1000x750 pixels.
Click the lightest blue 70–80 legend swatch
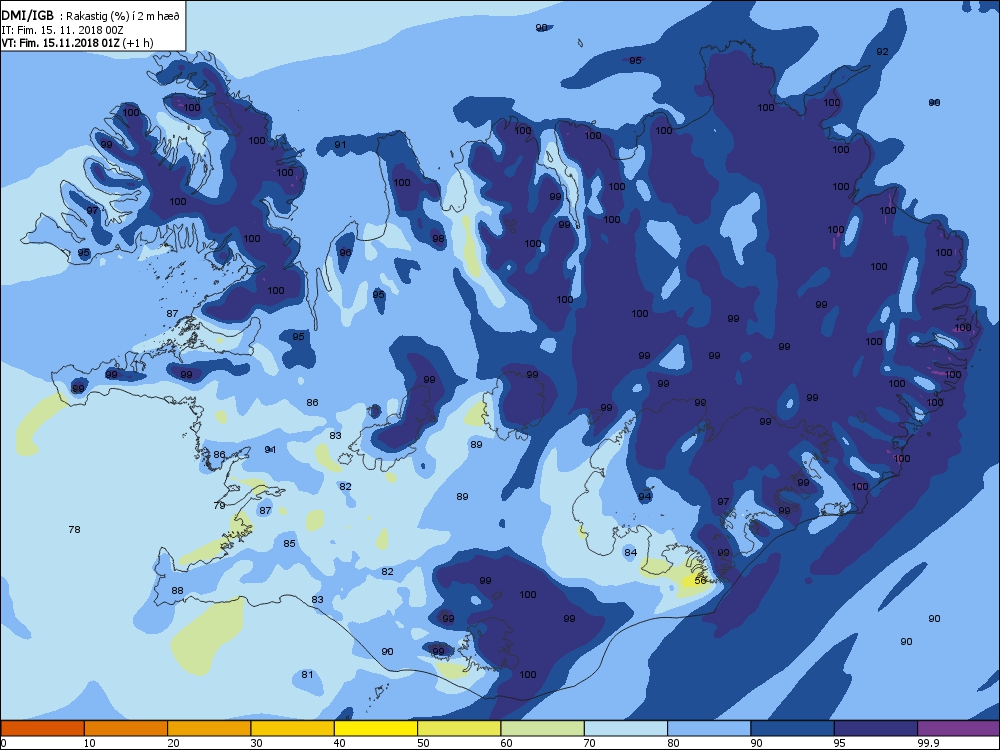pyautogui.click(x=626, y=728)
